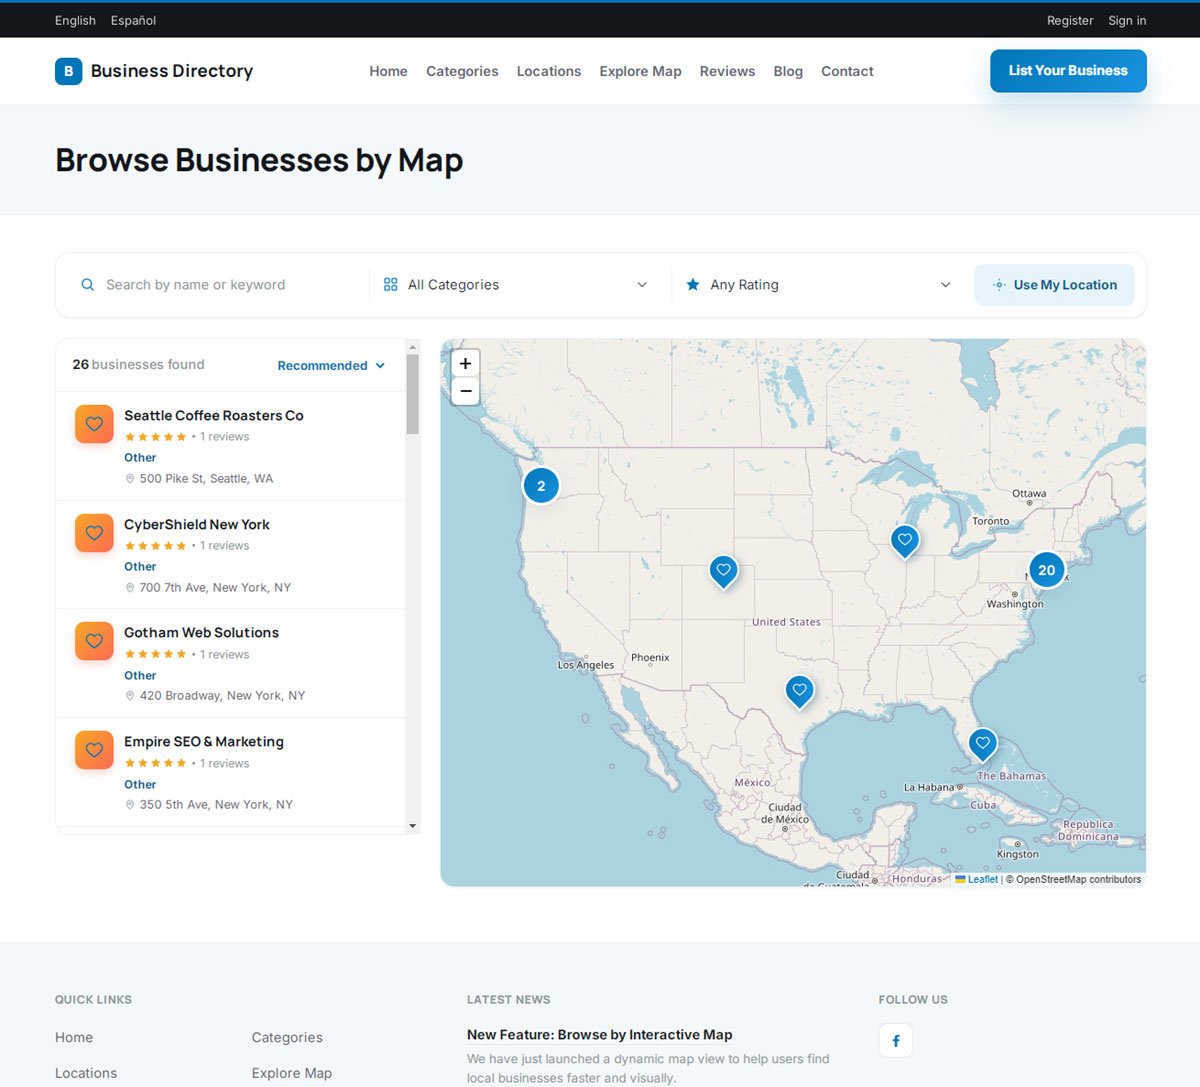Click the list scrollbar down arrow
Viewport: 1200px width, 1087px height.
click(412, 826)
